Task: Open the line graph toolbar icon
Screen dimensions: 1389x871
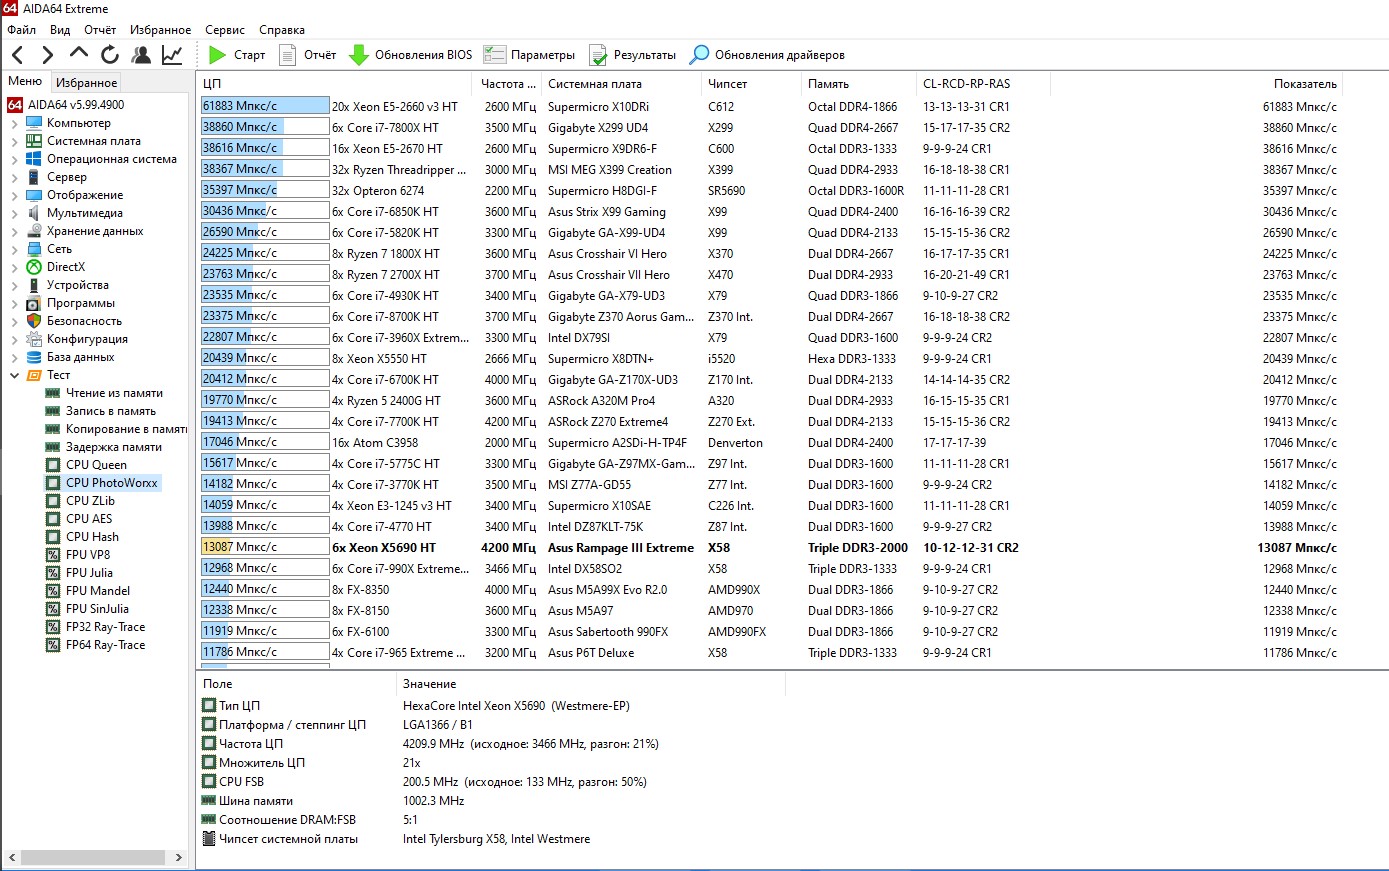Action: (172, 55)
